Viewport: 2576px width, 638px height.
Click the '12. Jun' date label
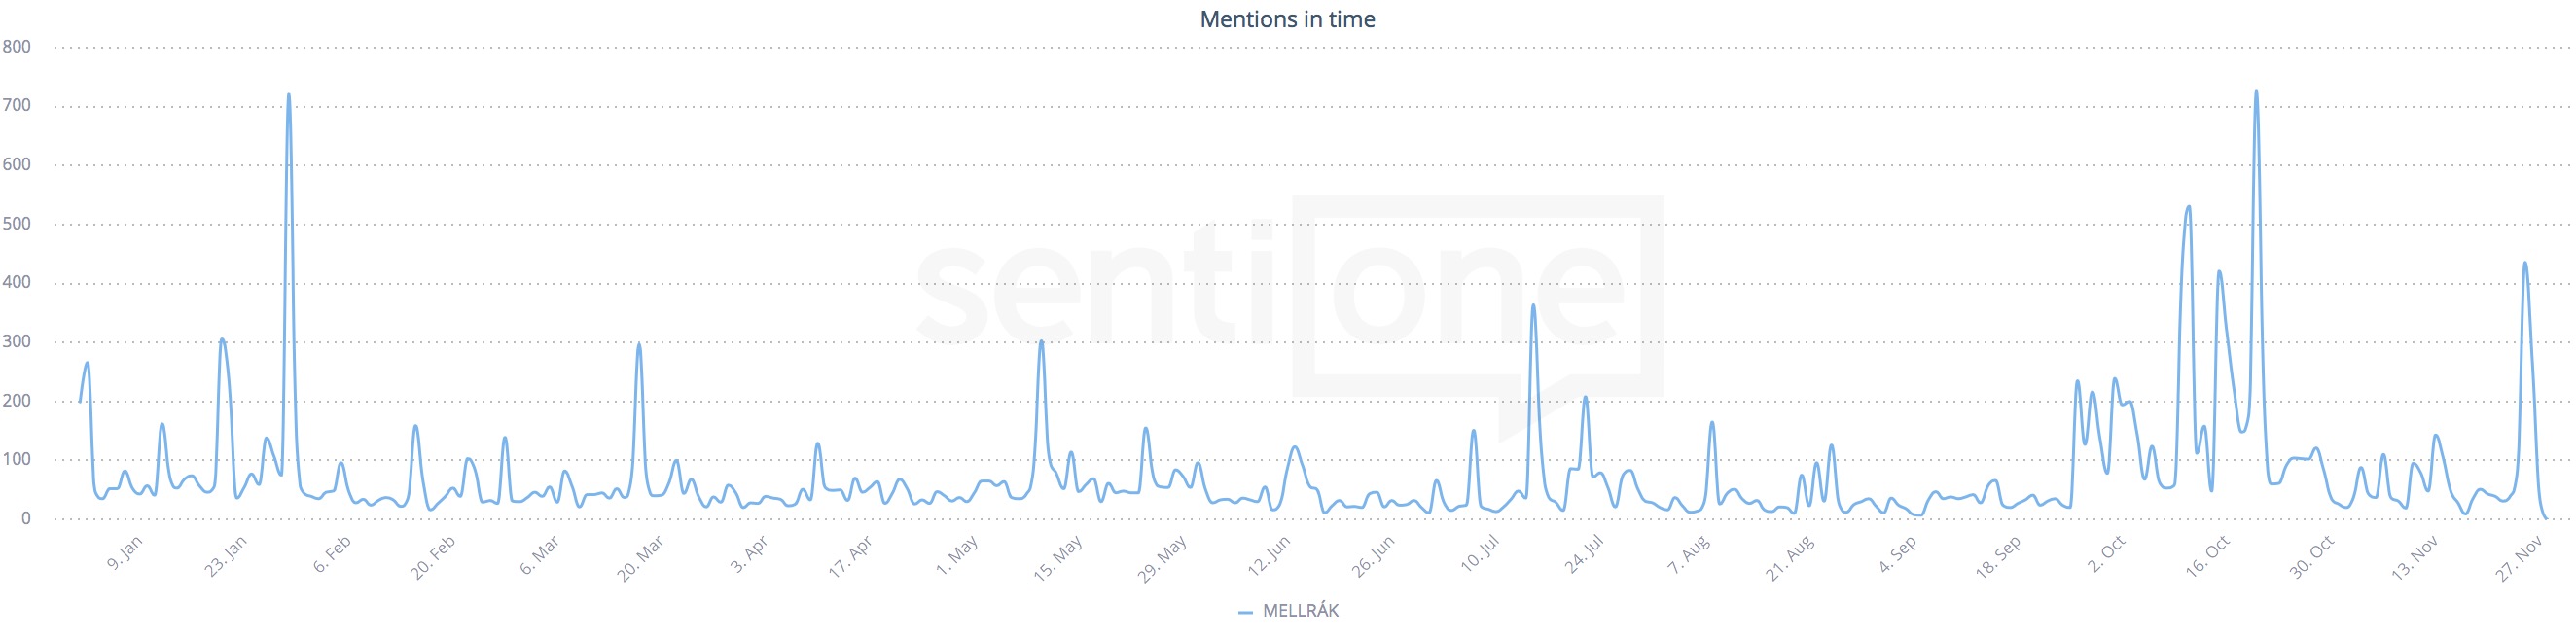click(x=1269, y=555)
